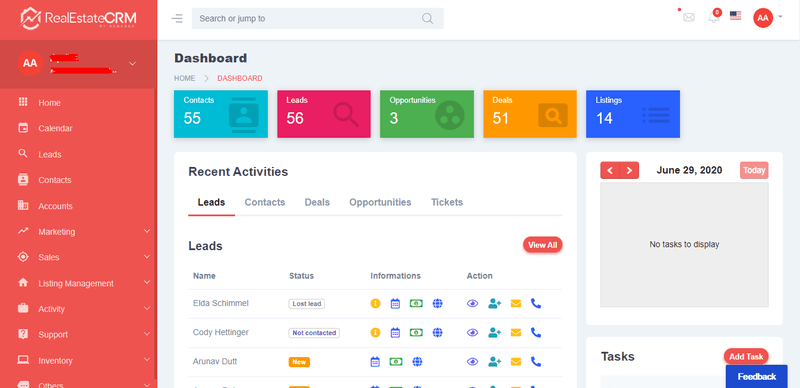View Arunav Dutt lead with eye icon

coord(472,361)
